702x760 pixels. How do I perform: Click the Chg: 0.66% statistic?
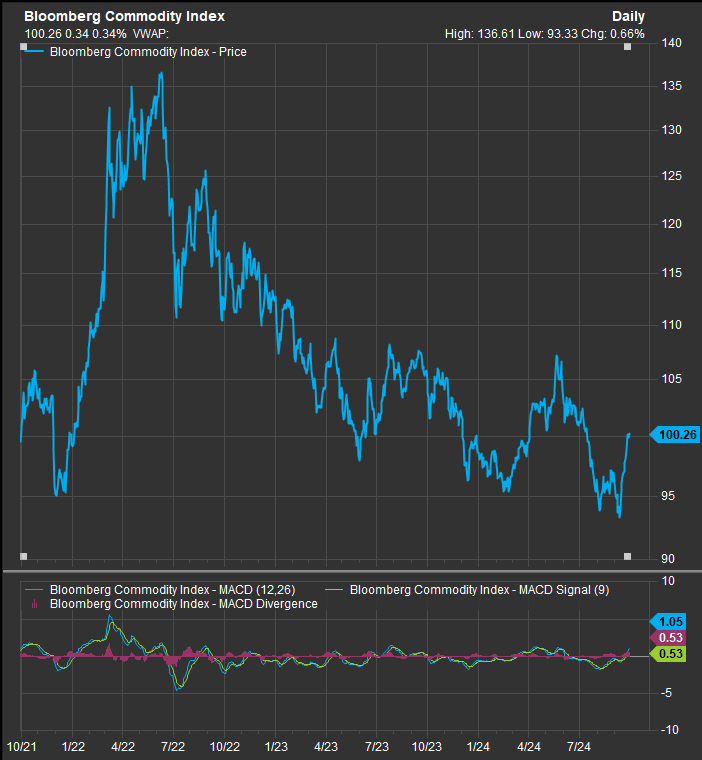tap(613, 34)
